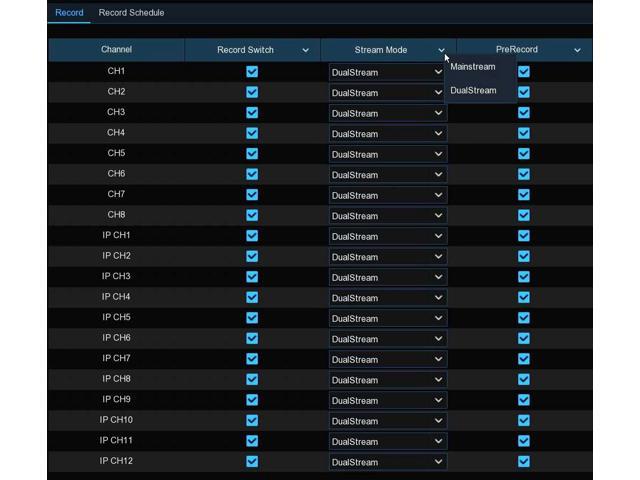Screen dimensions: 640x480
Task: Toggle PreRecord for IP CH12
Action: pos(523,461)
